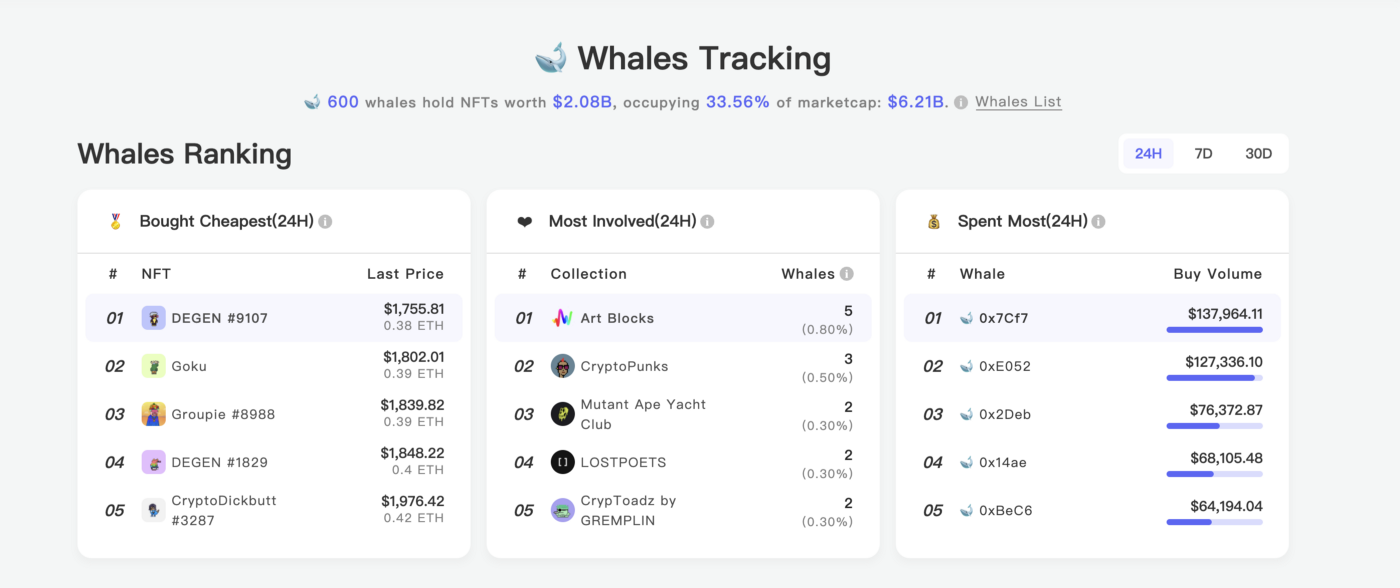Open the Art Blocks collection name

point(617,318)
